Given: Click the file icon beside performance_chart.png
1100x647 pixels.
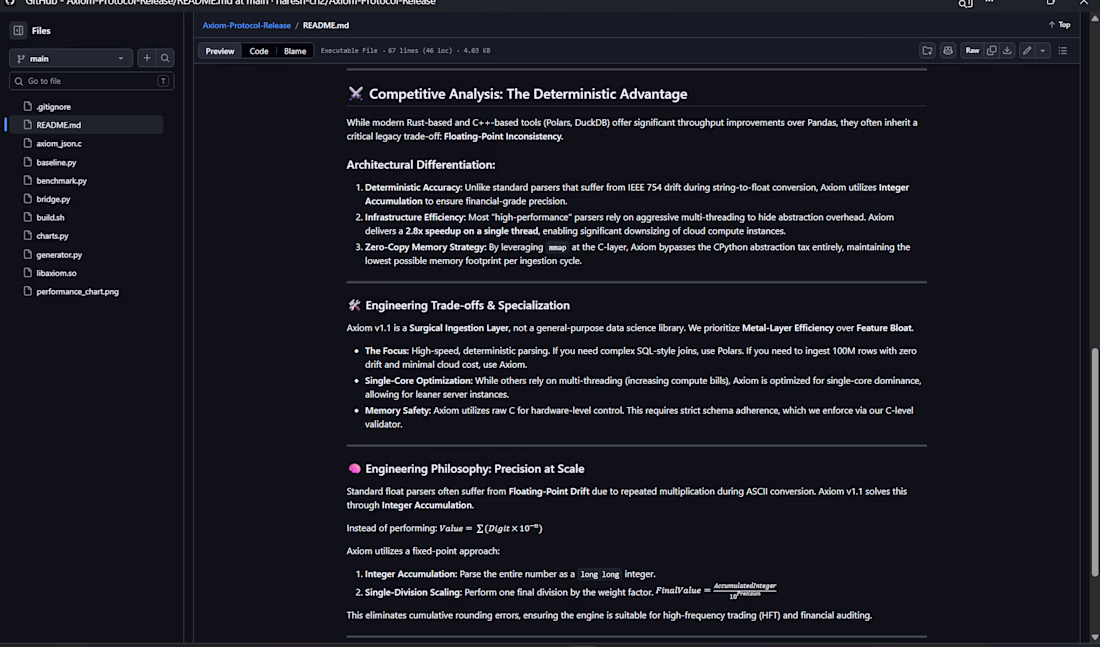Looking at the screenshot, I should [28, 291].
